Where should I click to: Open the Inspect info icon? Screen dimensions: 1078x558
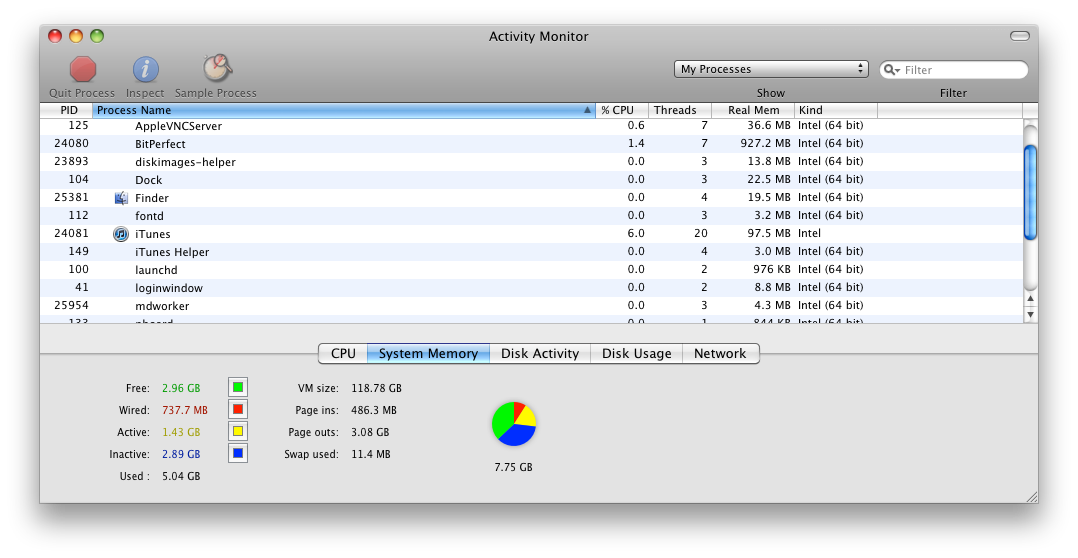coord(146,69)
